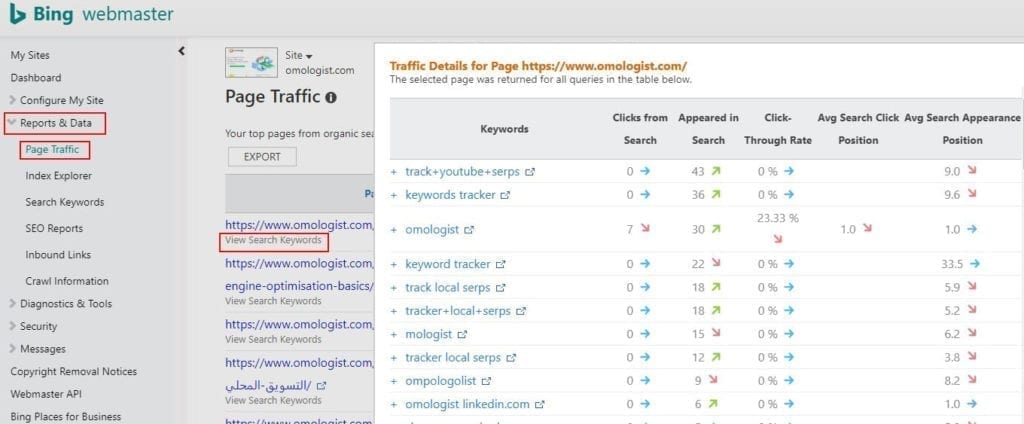Expand the mologist row with plus
The width and height of the screenshot is (1024, 424).
[x=394, y=334]
